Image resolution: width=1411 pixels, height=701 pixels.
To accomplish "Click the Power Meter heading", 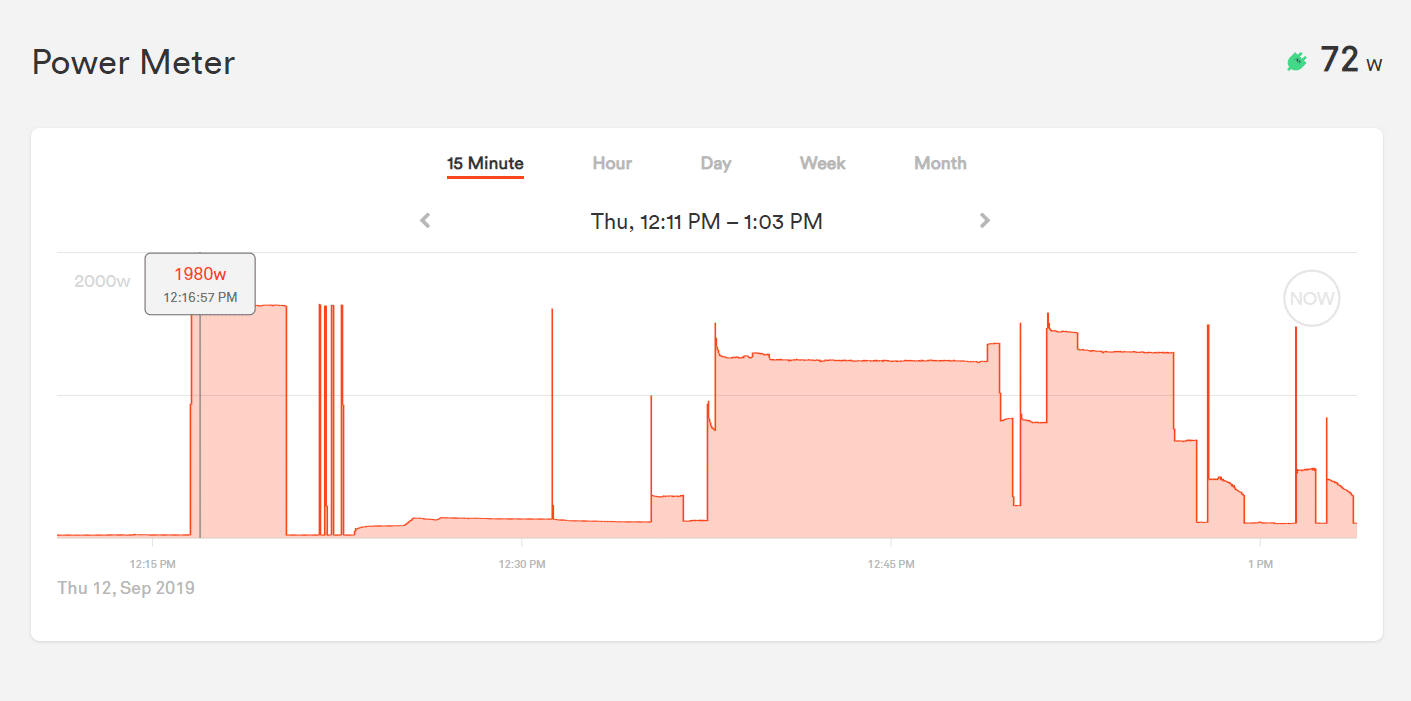I will point(133,62).
